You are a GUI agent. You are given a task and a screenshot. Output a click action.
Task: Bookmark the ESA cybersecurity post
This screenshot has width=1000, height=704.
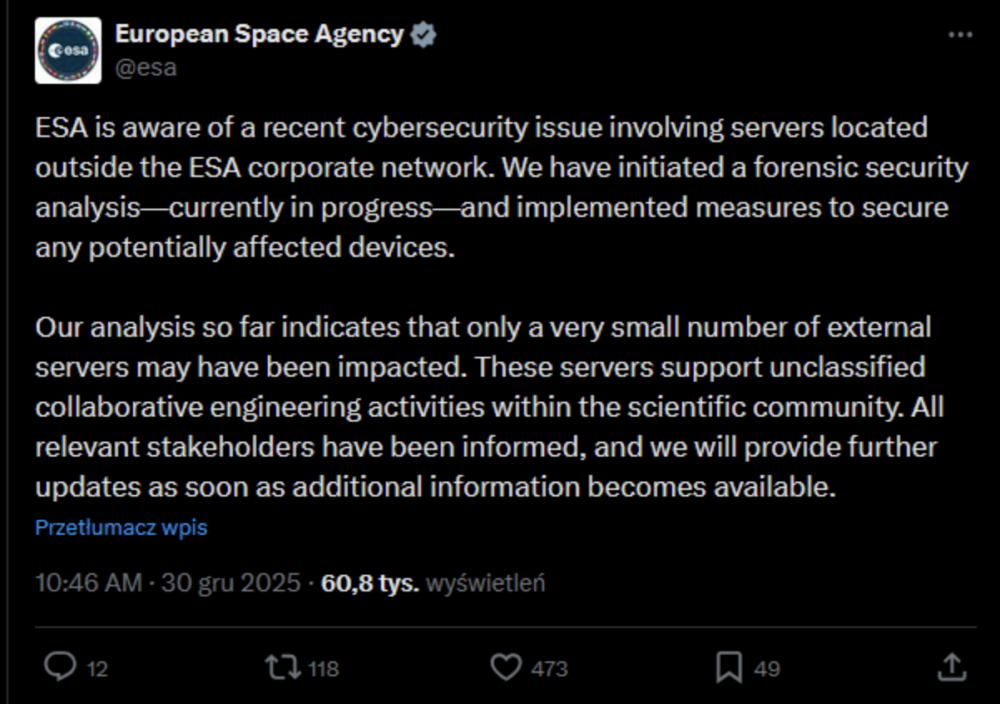pyautogui.click(x=731, y=667)
